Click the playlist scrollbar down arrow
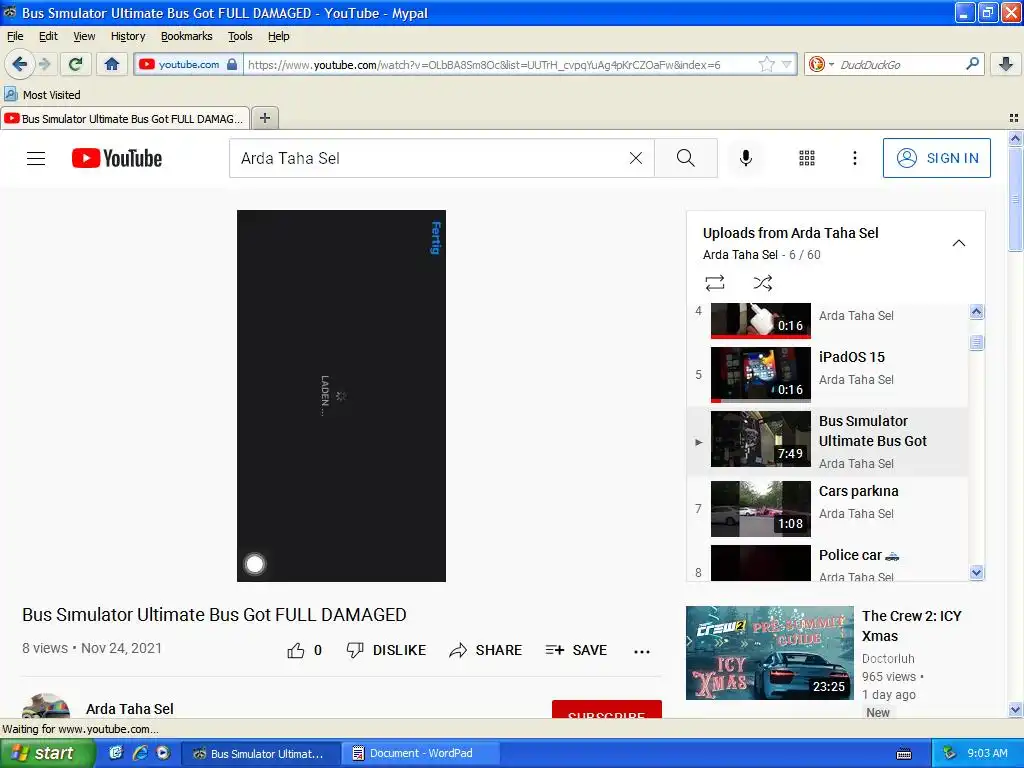 [976, 573]
